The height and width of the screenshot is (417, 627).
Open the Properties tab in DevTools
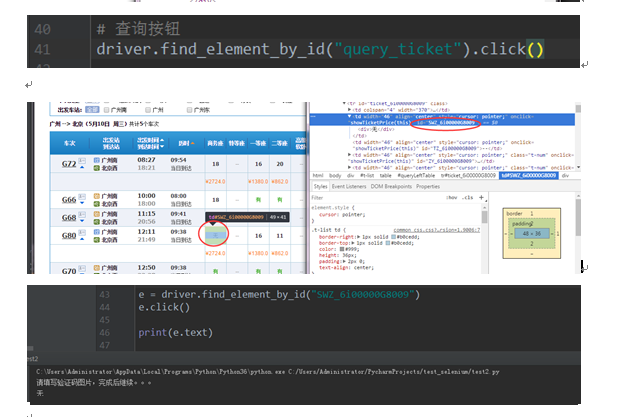[x=428, y=187]
